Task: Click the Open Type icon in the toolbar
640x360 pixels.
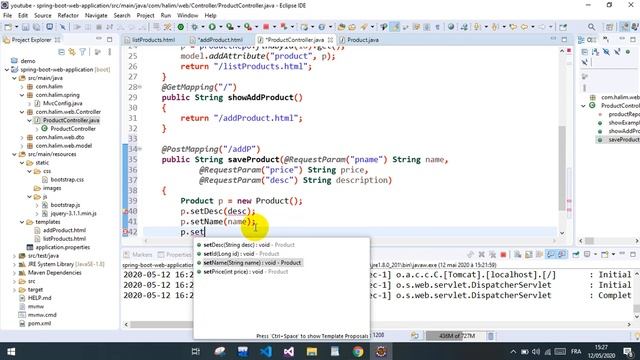Action: pos(341,27)
